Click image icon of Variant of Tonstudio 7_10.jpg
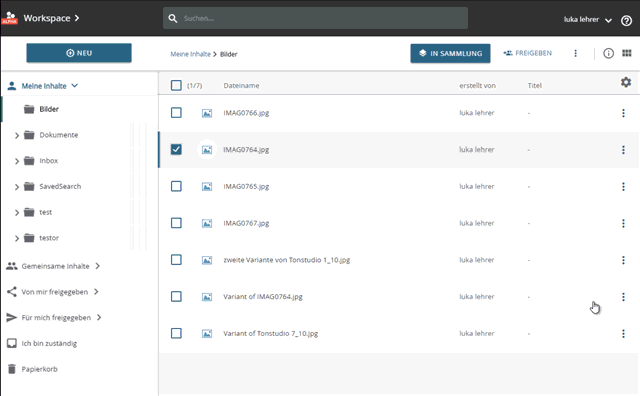Screen dimensions: 640x396 point(207,334)
